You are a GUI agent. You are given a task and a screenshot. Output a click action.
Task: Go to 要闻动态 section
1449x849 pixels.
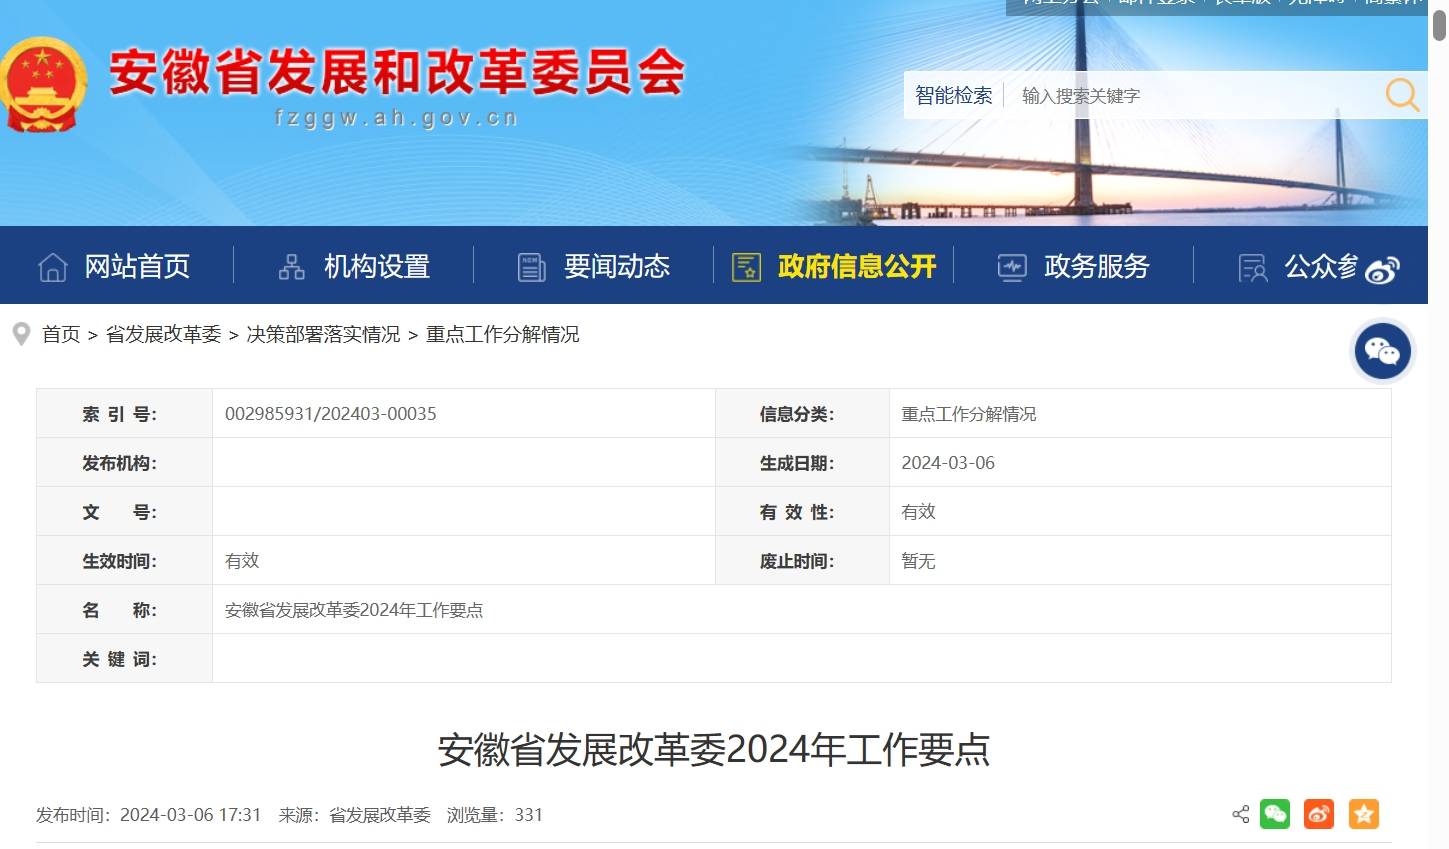(x=616, y=266)
